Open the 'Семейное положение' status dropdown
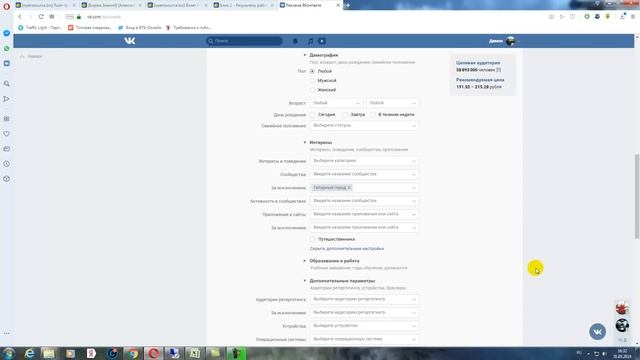The image size is (640, 360). (x=364, y=126)
